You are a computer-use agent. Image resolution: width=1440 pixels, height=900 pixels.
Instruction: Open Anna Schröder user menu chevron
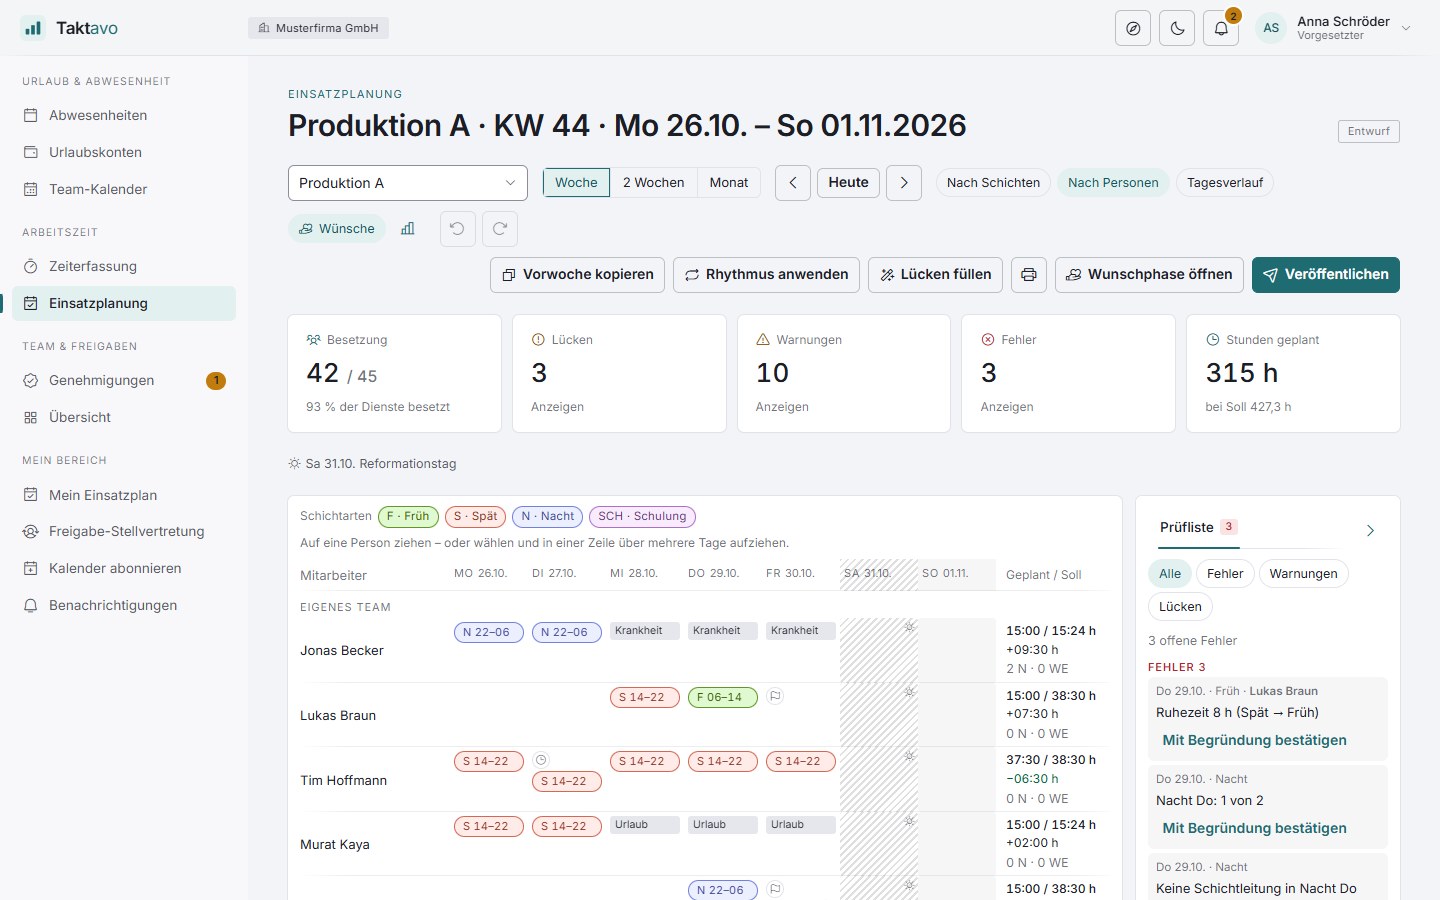(1406, 28)
